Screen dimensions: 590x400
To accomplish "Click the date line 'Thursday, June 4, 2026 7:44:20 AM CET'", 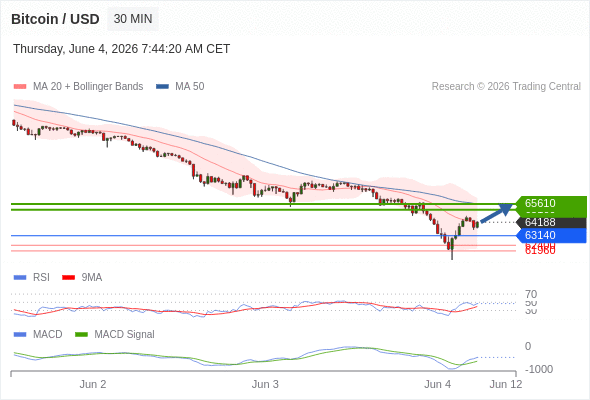I will pos(122,49).
